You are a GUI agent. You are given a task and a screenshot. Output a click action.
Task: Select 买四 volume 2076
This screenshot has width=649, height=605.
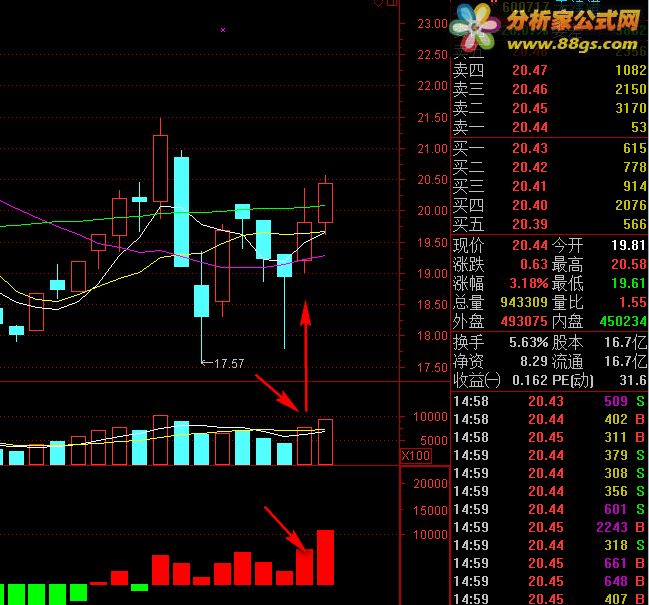click(631, 205)
